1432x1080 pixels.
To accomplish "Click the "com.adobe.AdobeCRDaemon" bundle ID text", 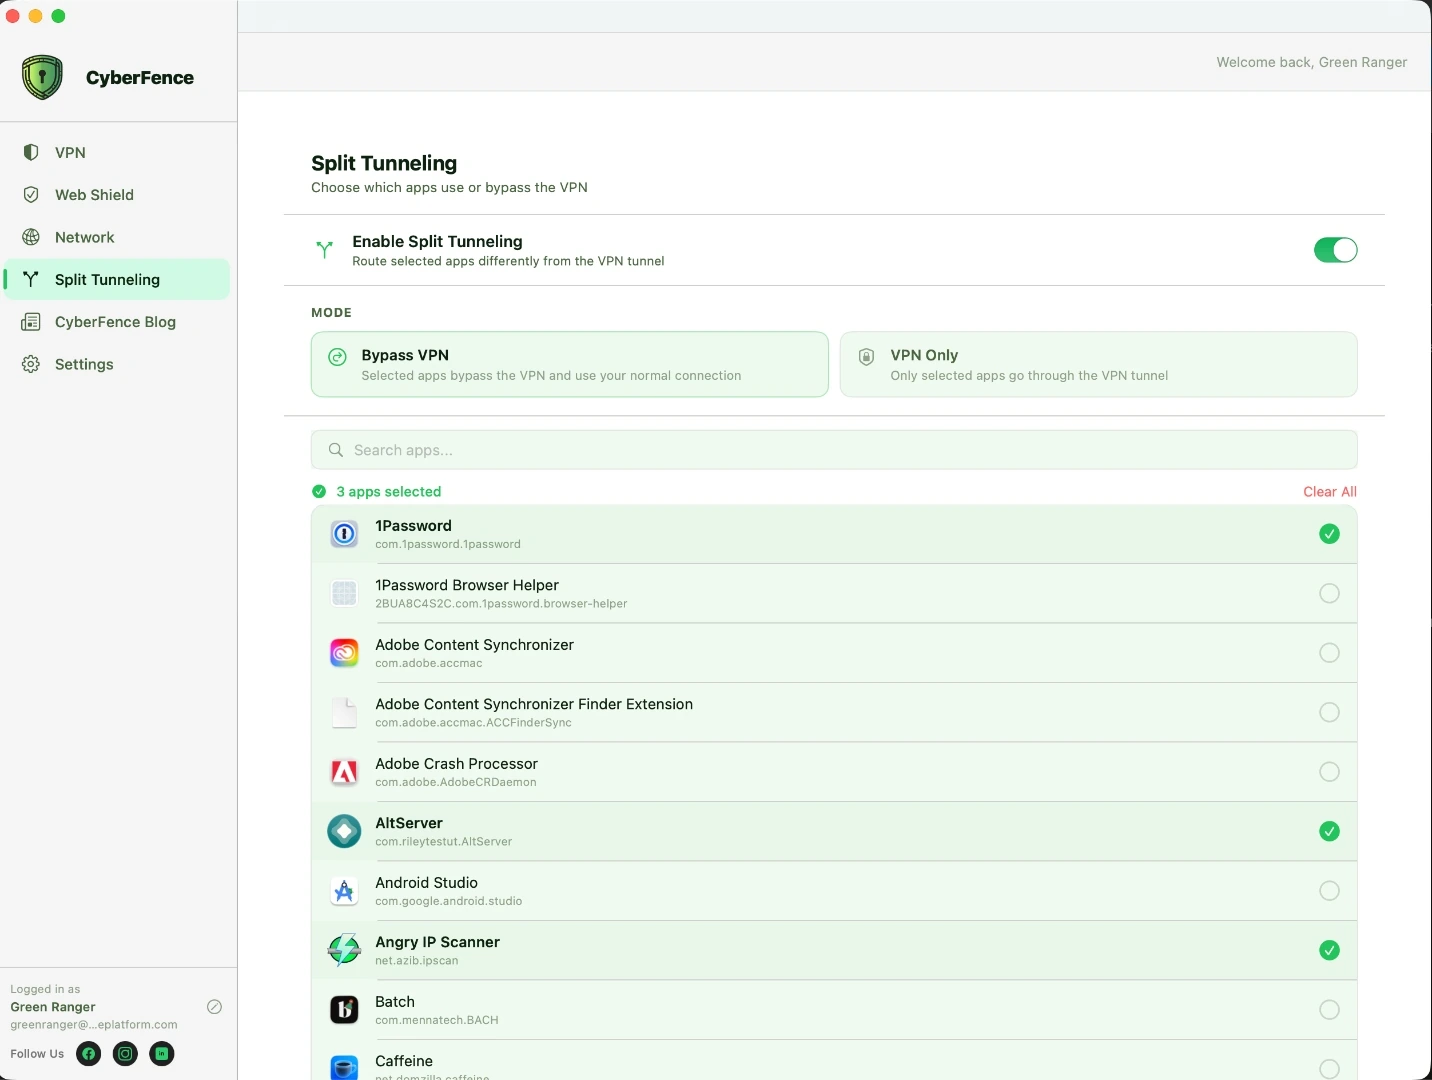I will (455, 782).
